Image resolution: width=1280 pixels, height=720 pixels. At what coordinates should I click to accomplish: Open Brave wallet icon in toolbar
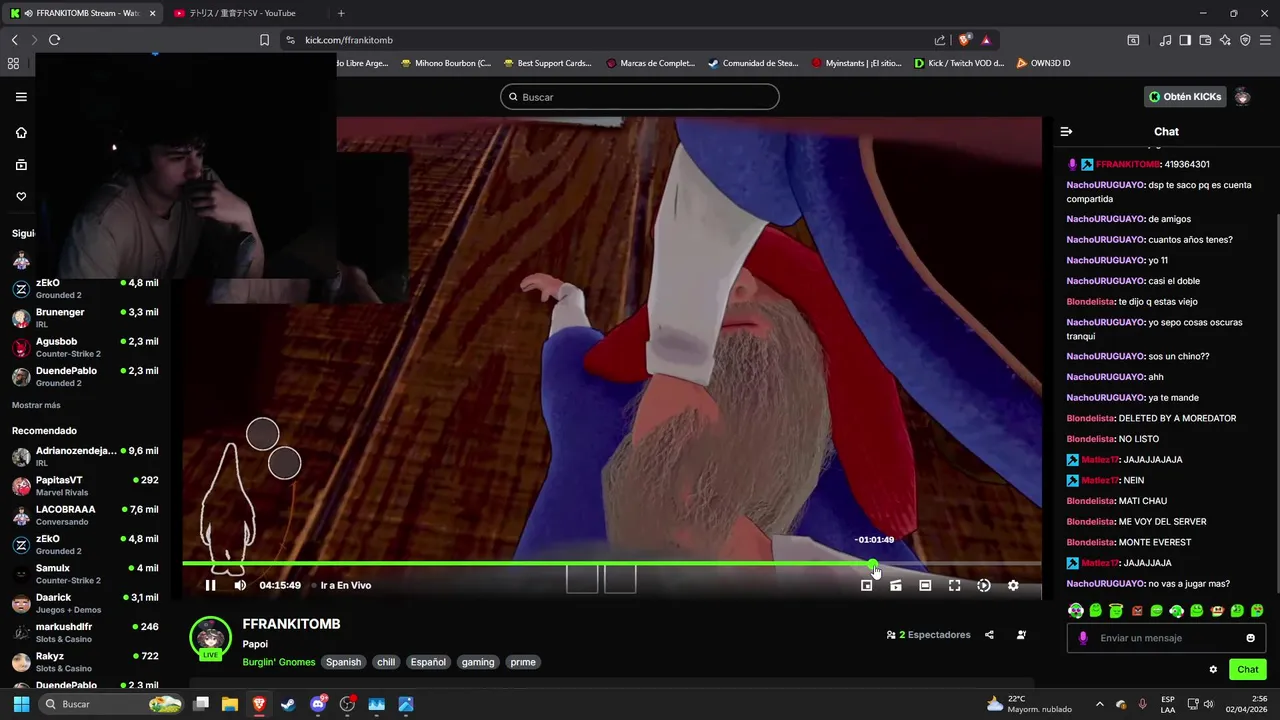[x=1205, y=40]
